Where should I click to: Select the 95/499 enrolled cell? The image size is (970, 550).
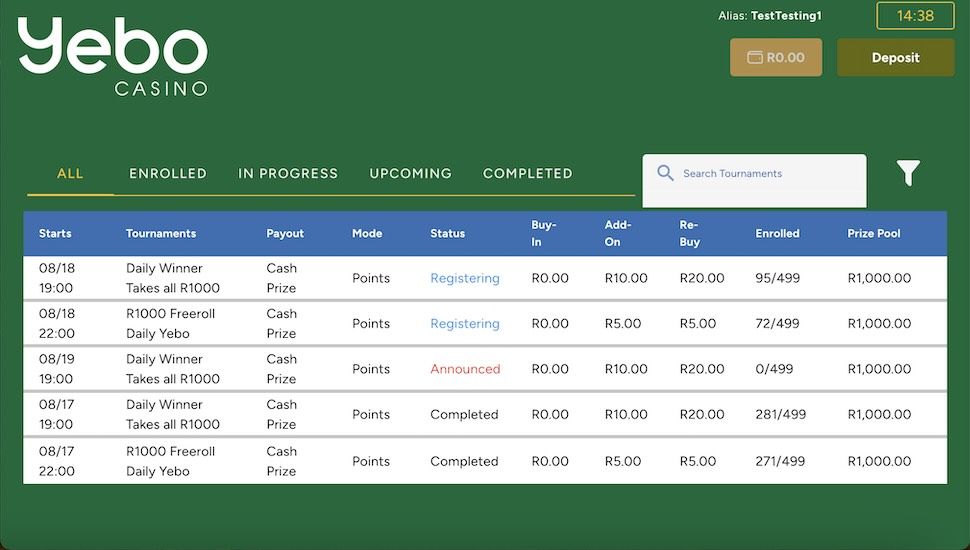[x=777, y=278]
